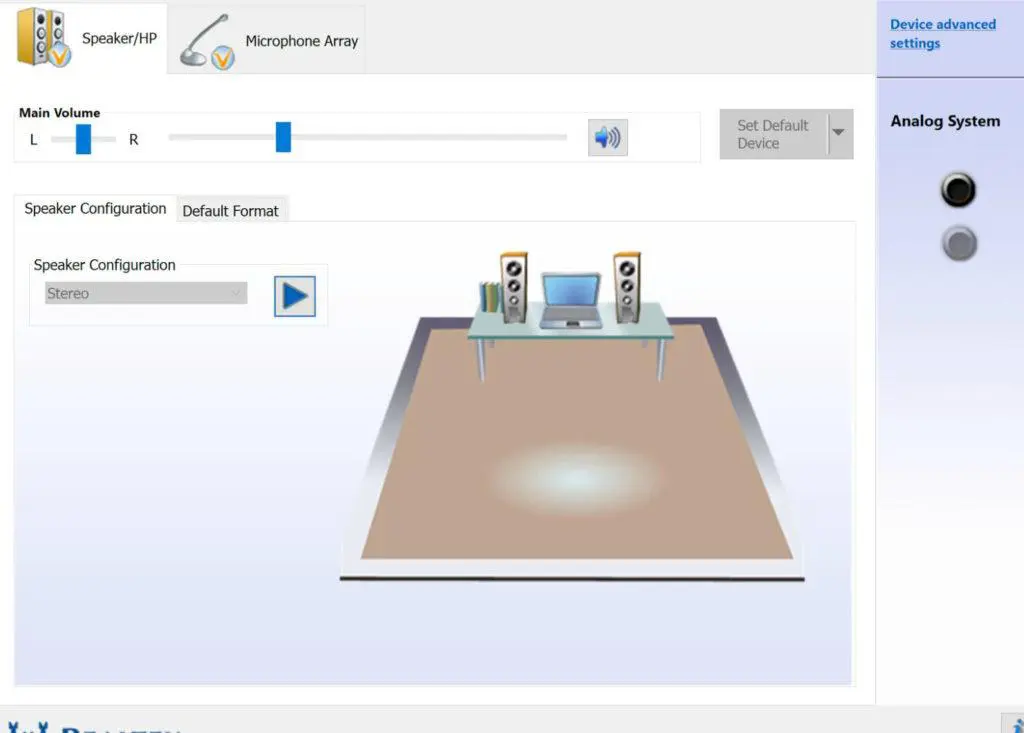The width and height of the screenshot is (1024, 733).
Task: Click the L/R balance slider handle
Action: tap(83, 139)
